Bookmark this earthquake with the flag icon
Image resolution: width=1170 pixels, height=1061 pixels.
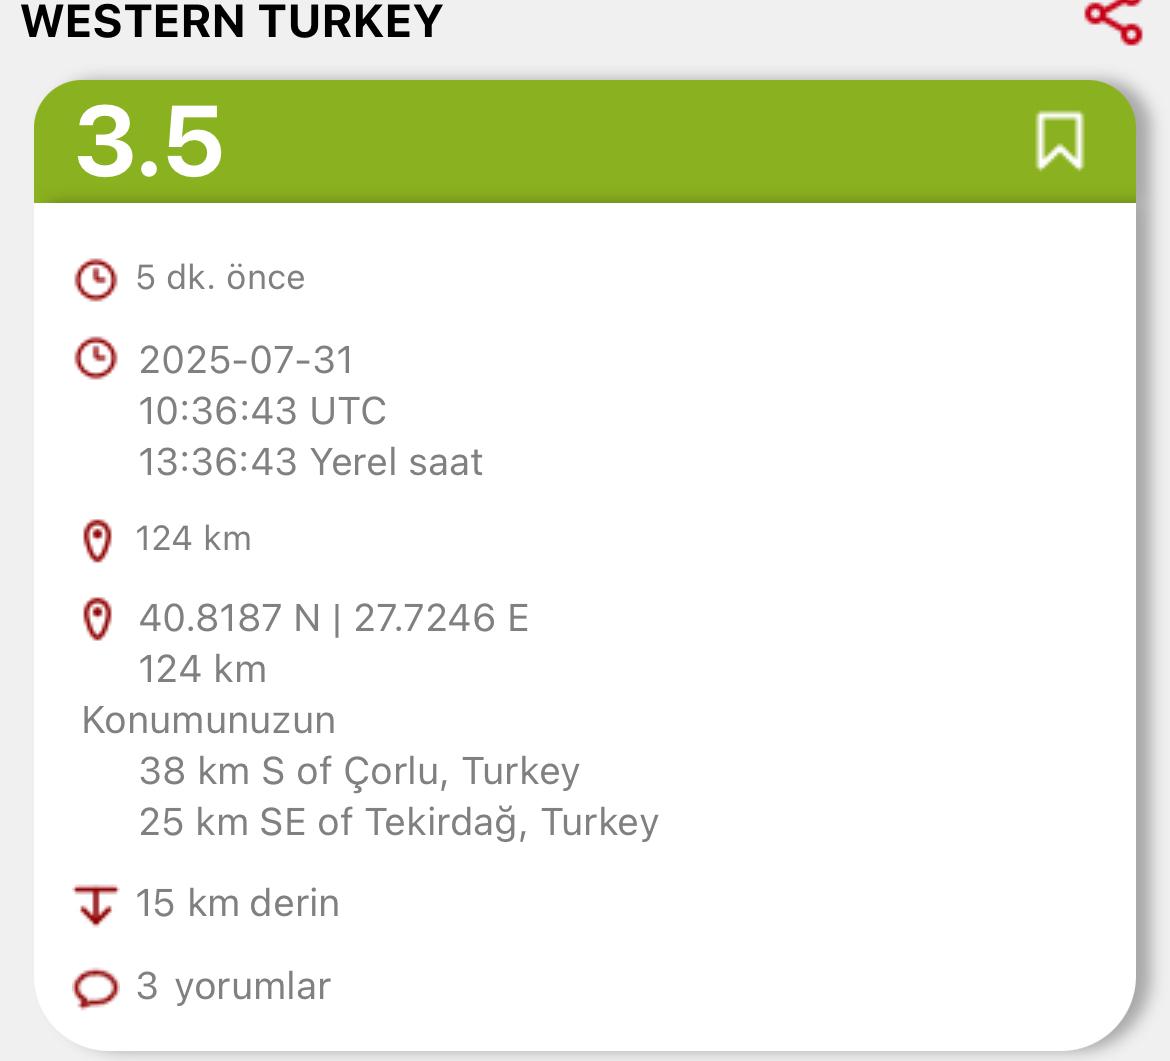(1060, 140)
